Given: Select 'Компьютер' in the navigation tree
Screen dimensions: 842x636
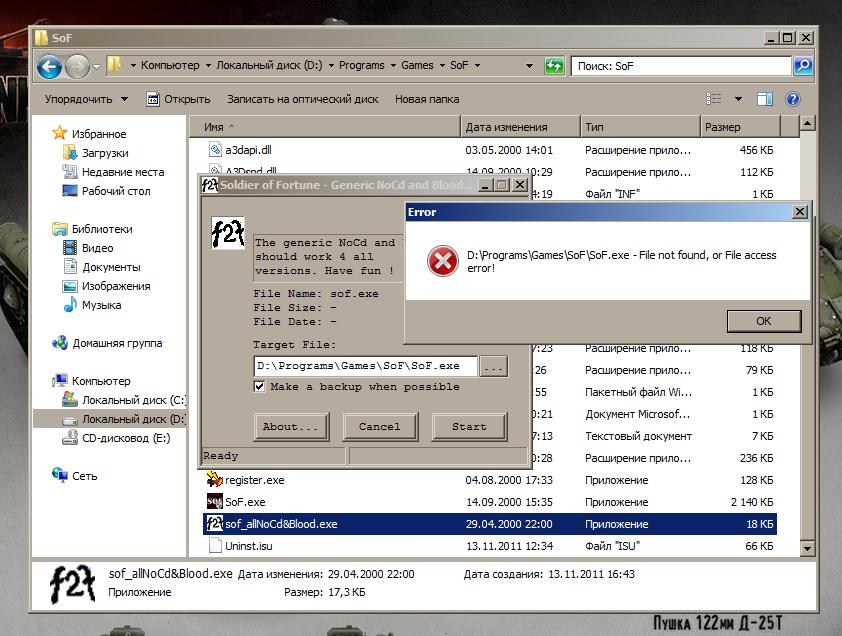Looking at the screenshot, I should [x=101, y=381].
